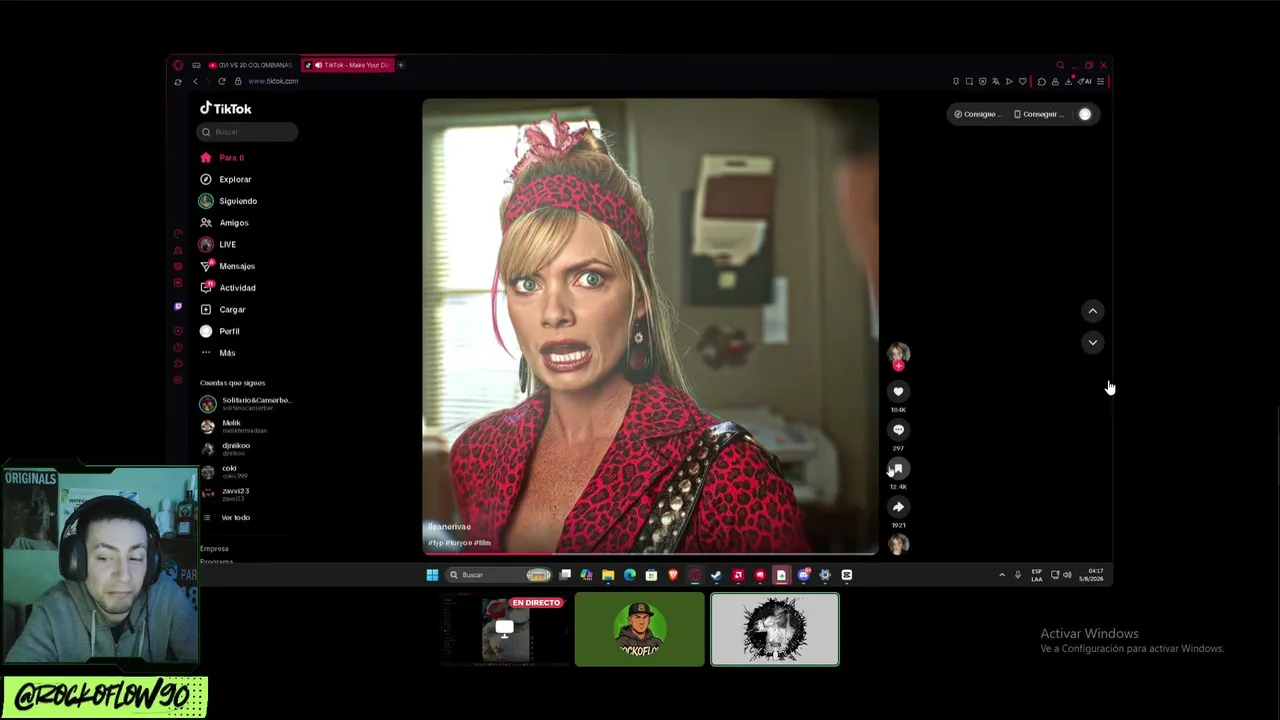Select the black-and-white splatter avatar tile
This screenshot has height=720, width=1280.
pyautogui.click(x=775, y=629)
